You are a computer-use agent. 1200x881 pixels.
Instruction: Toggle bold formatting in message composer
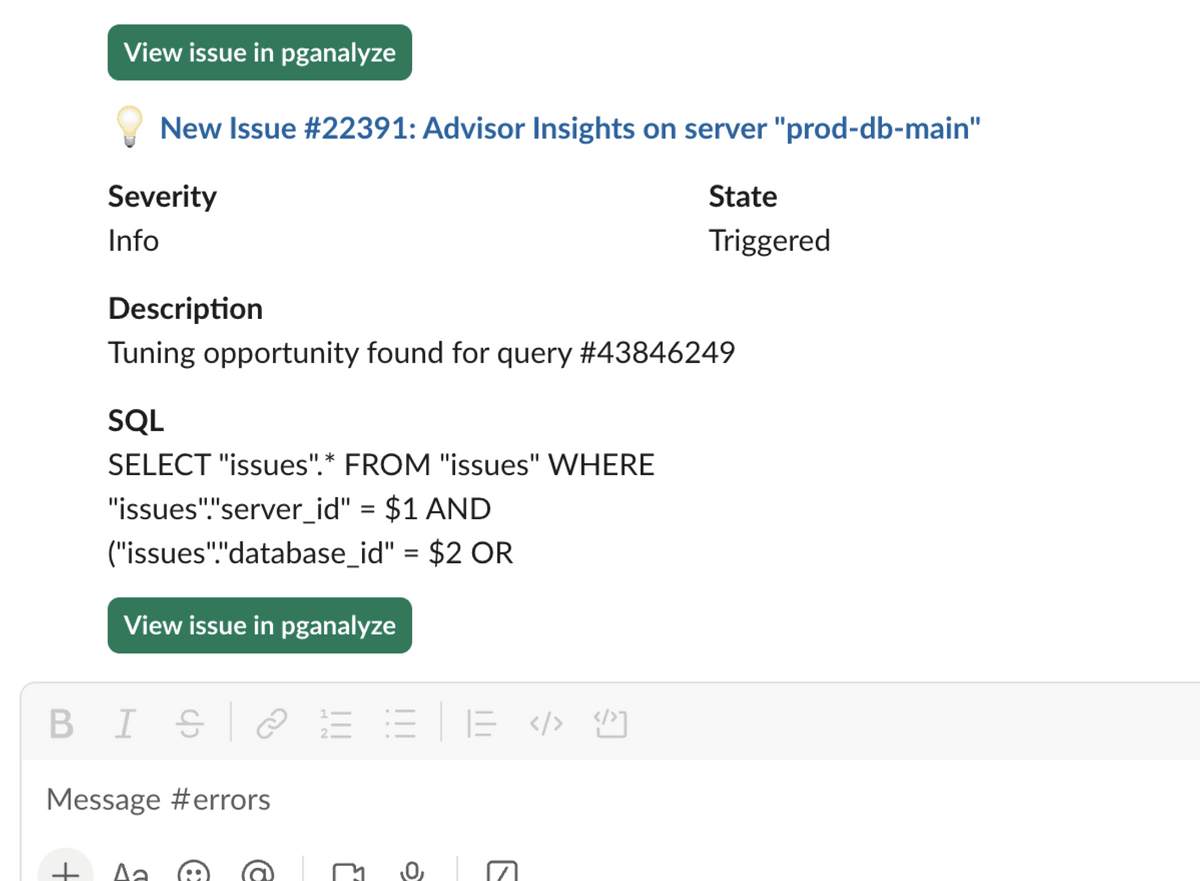click(61, 723)
